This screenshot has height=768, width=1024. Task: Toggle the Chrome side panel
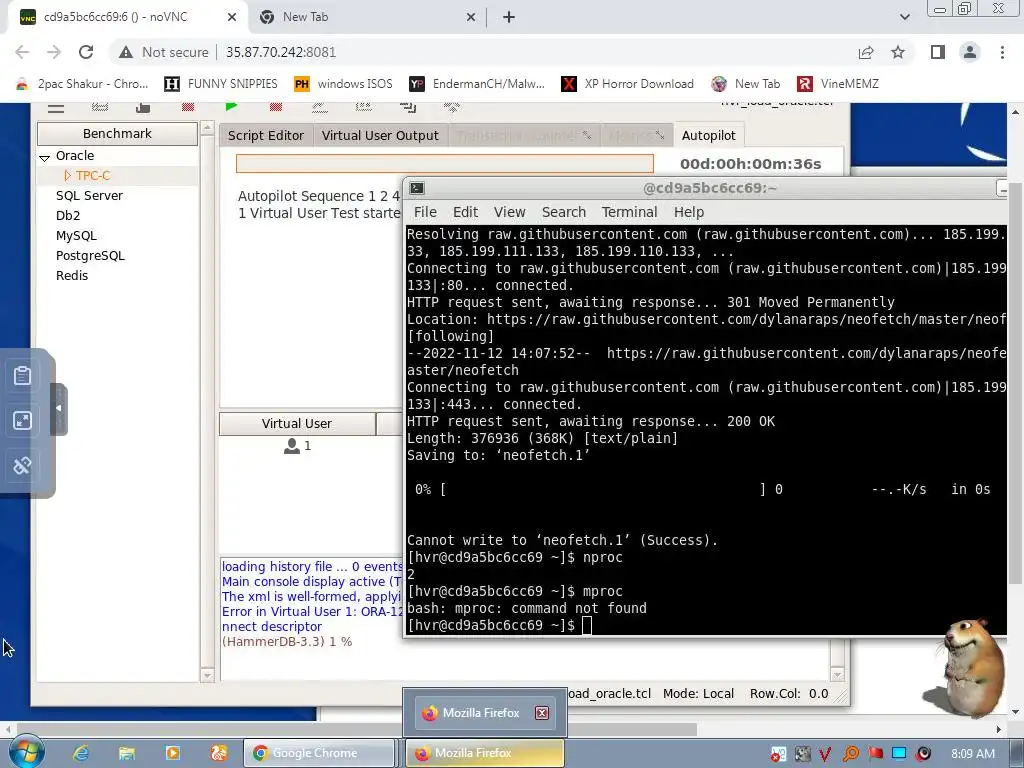[x=938, y=52]
